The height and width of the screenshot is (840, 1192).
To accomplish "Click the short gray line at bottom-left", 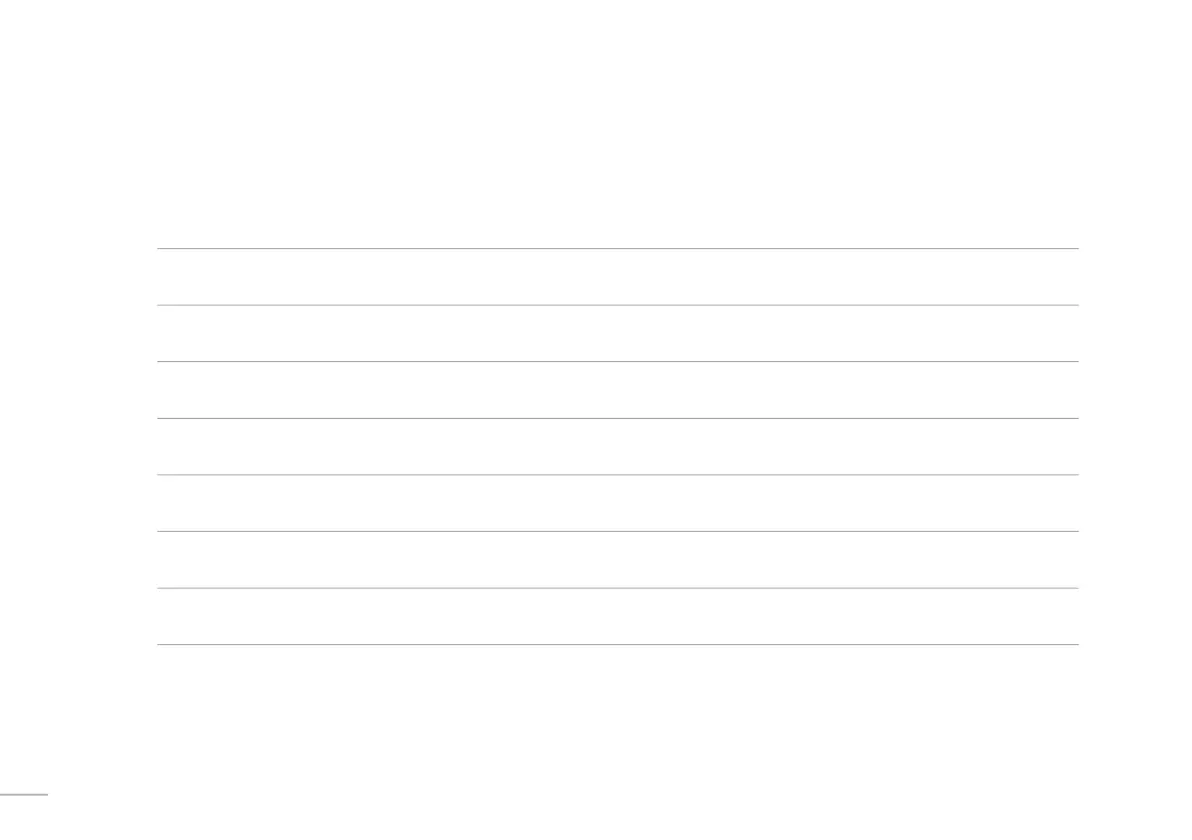I will [x=23, y=795].
